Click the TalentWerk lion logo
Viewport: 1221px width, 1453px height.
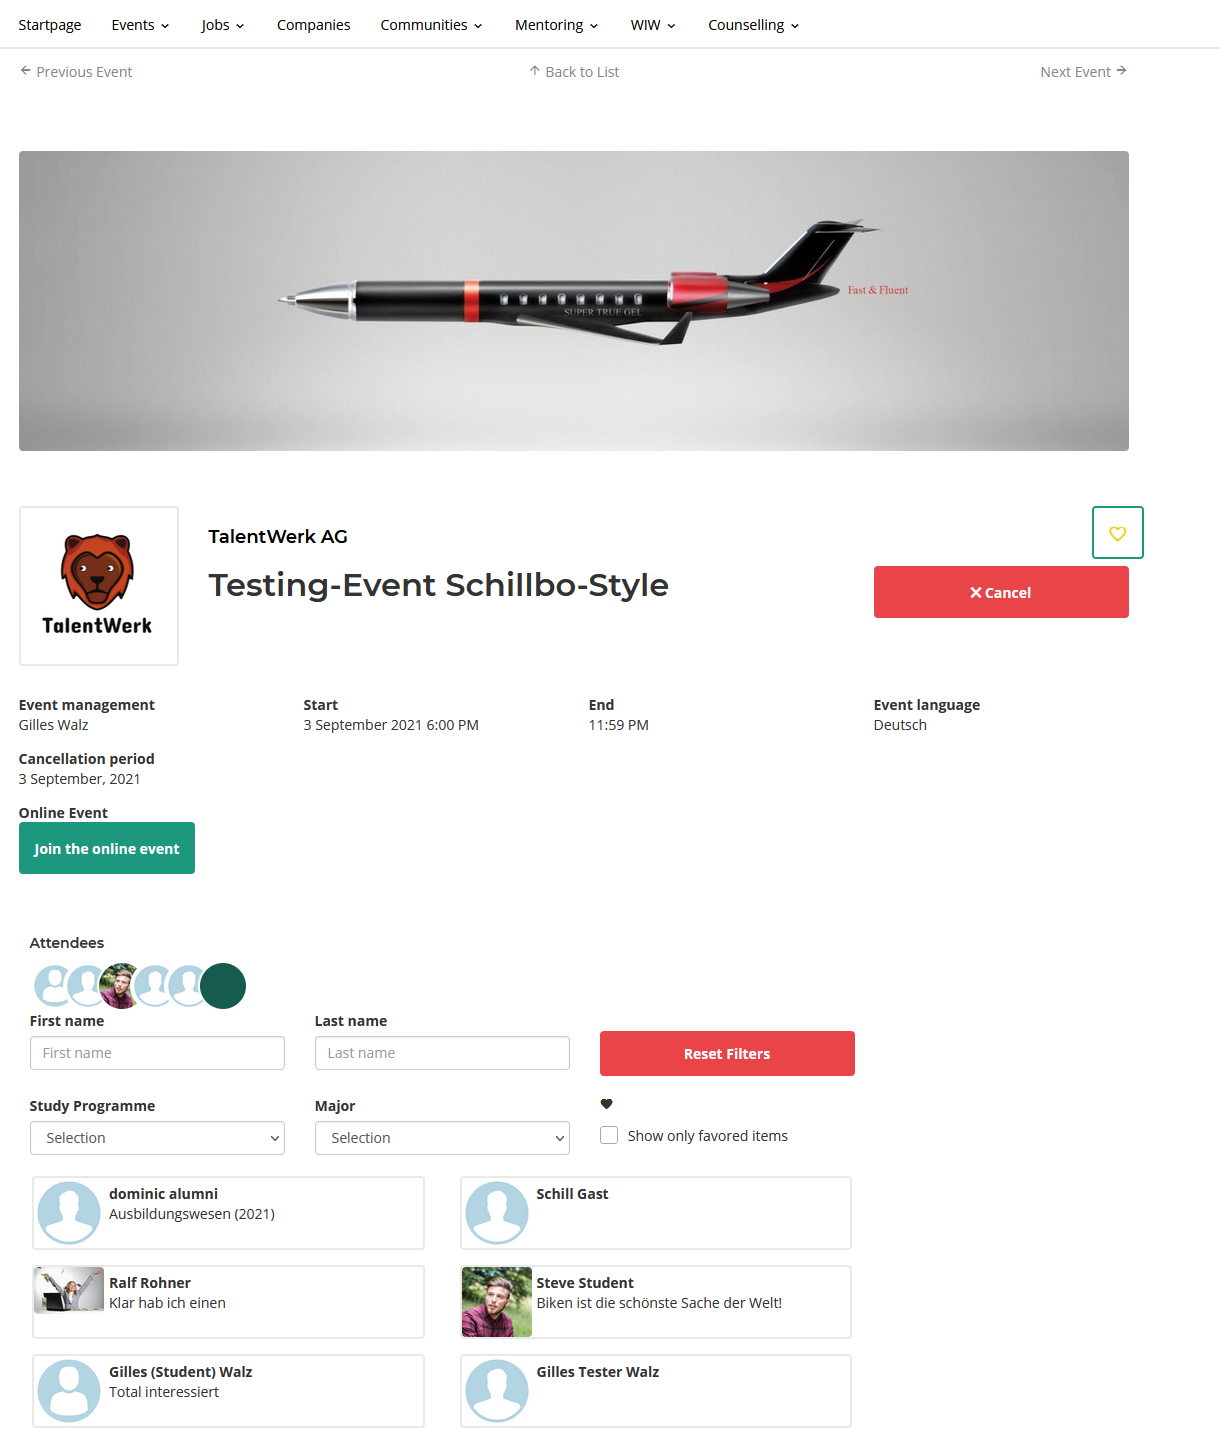98,586
